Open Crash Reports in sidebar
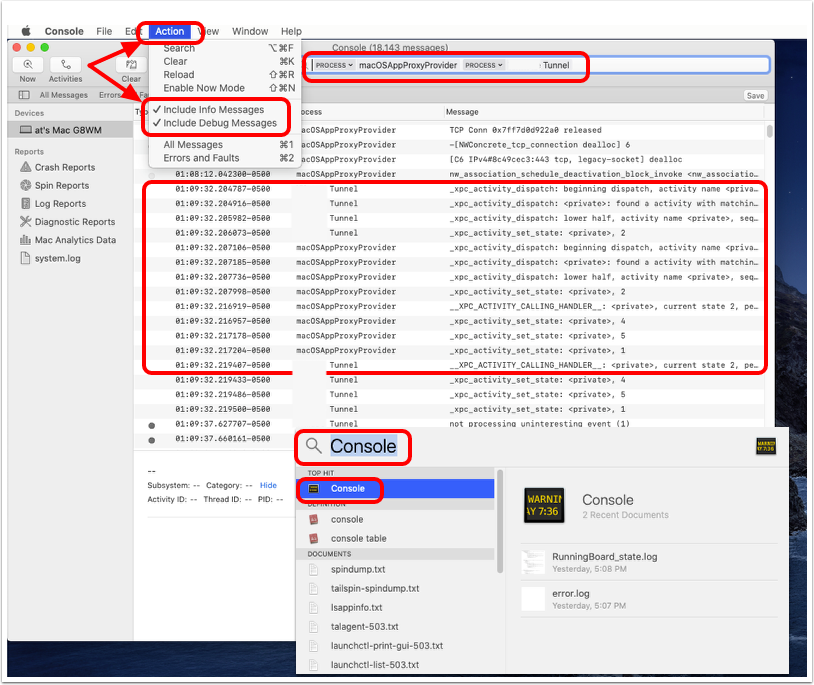Viewport: 814px width, 685px height. (x=65, y=168)
